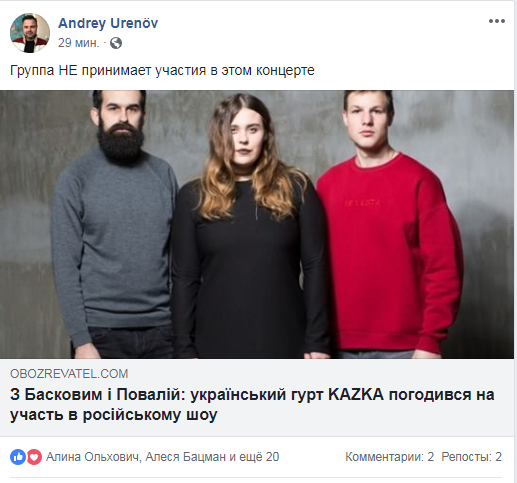Click the '29 мин.' post timestamp
This screenshot has width=517, height=483.
pyautogui.click(x=79, y=43)
